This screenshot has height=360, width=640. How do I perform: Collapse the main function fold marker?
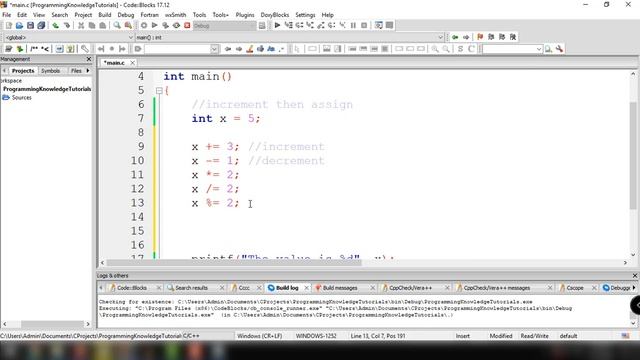[159, 91]
